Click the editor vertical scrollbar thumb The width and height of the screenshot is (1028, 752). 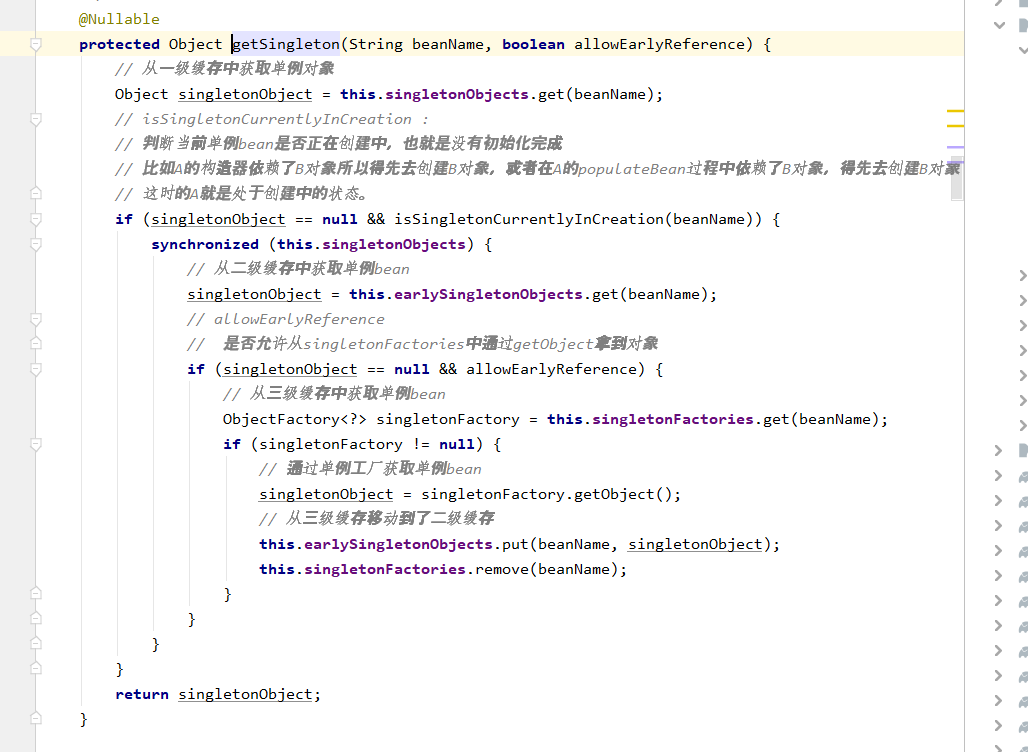[x=957, y=178]
